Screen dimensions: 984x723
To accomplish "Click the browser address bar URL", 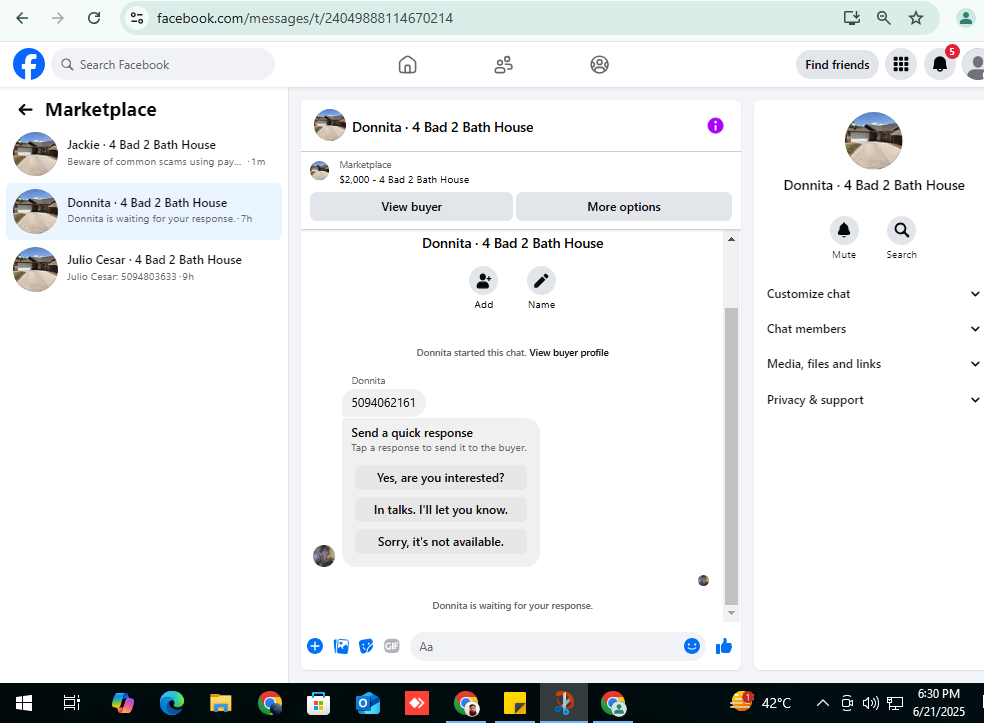I will click(304, 18).
